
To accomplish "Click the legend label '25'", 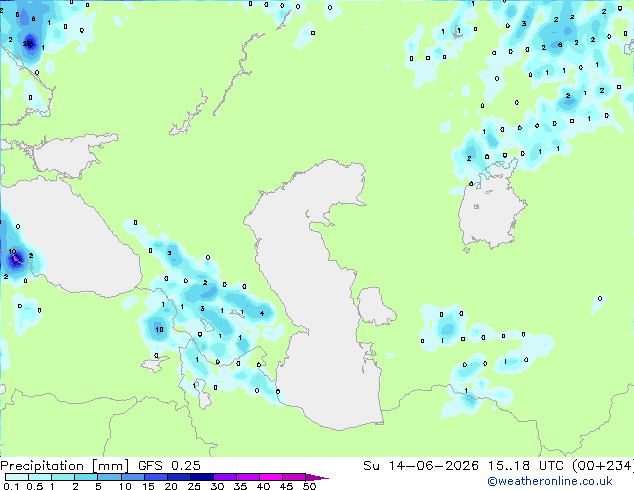I will pyautogui.click(x=194, y=486).
